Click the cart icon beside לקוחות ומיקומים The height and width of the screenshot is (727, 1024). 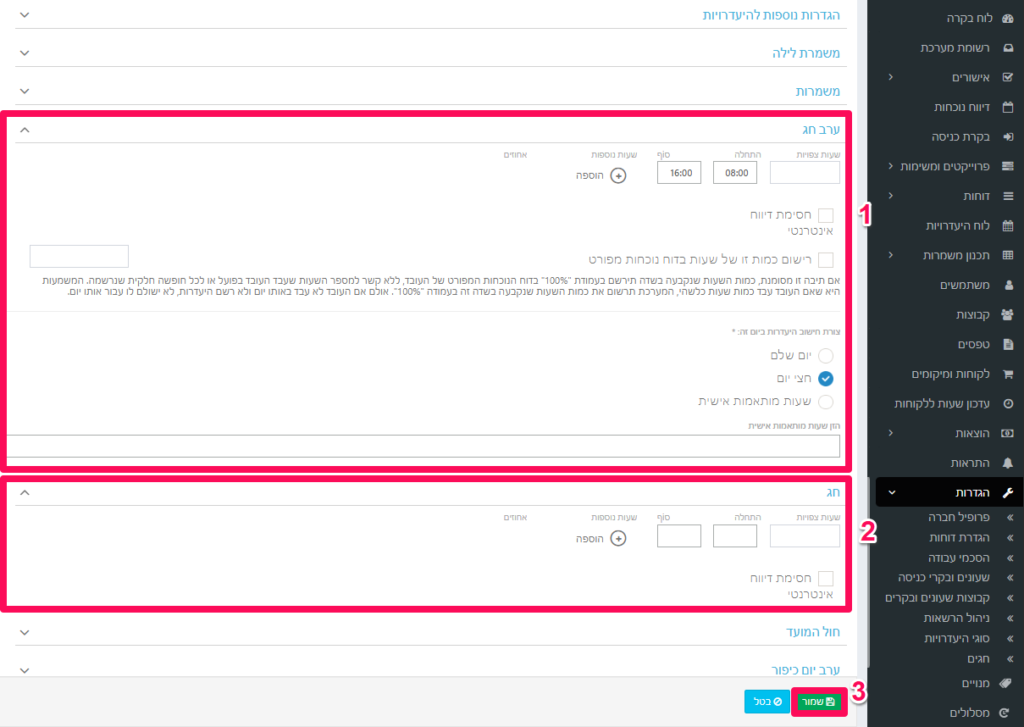(1007, 374)
